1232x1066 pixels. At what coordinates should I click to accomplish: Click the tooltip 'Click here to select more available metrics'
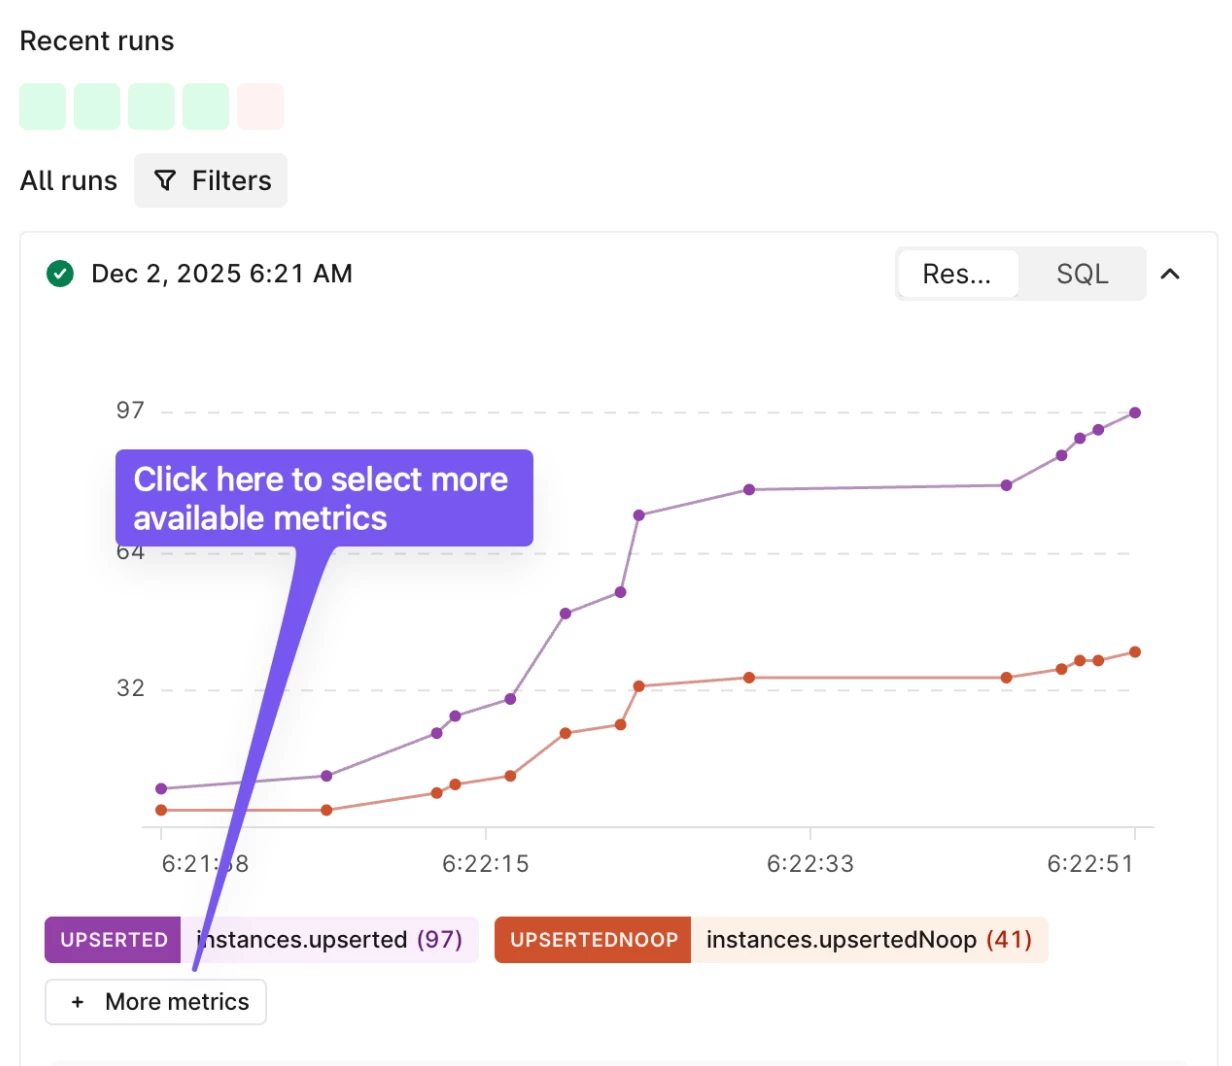click(x=323, y=498)
